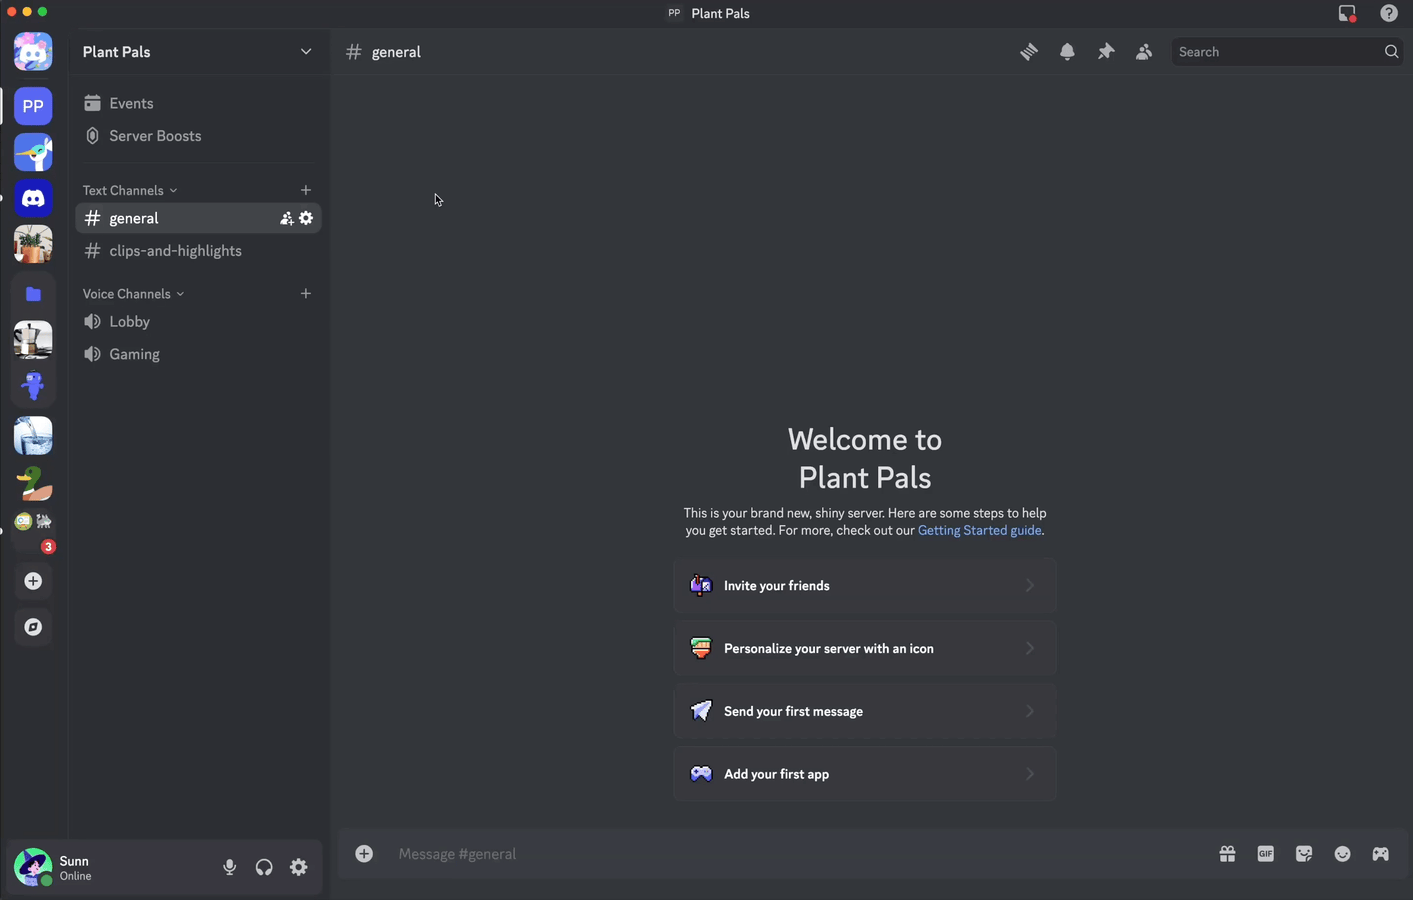Join the Gaming voice channel
The image size is (1413, 900).
198,354
